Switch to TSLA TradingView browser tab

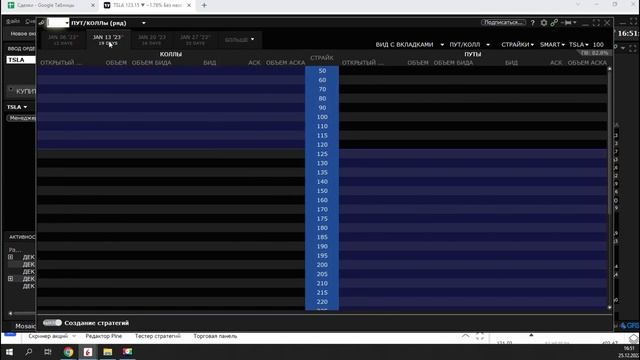(x=147, y=5)
